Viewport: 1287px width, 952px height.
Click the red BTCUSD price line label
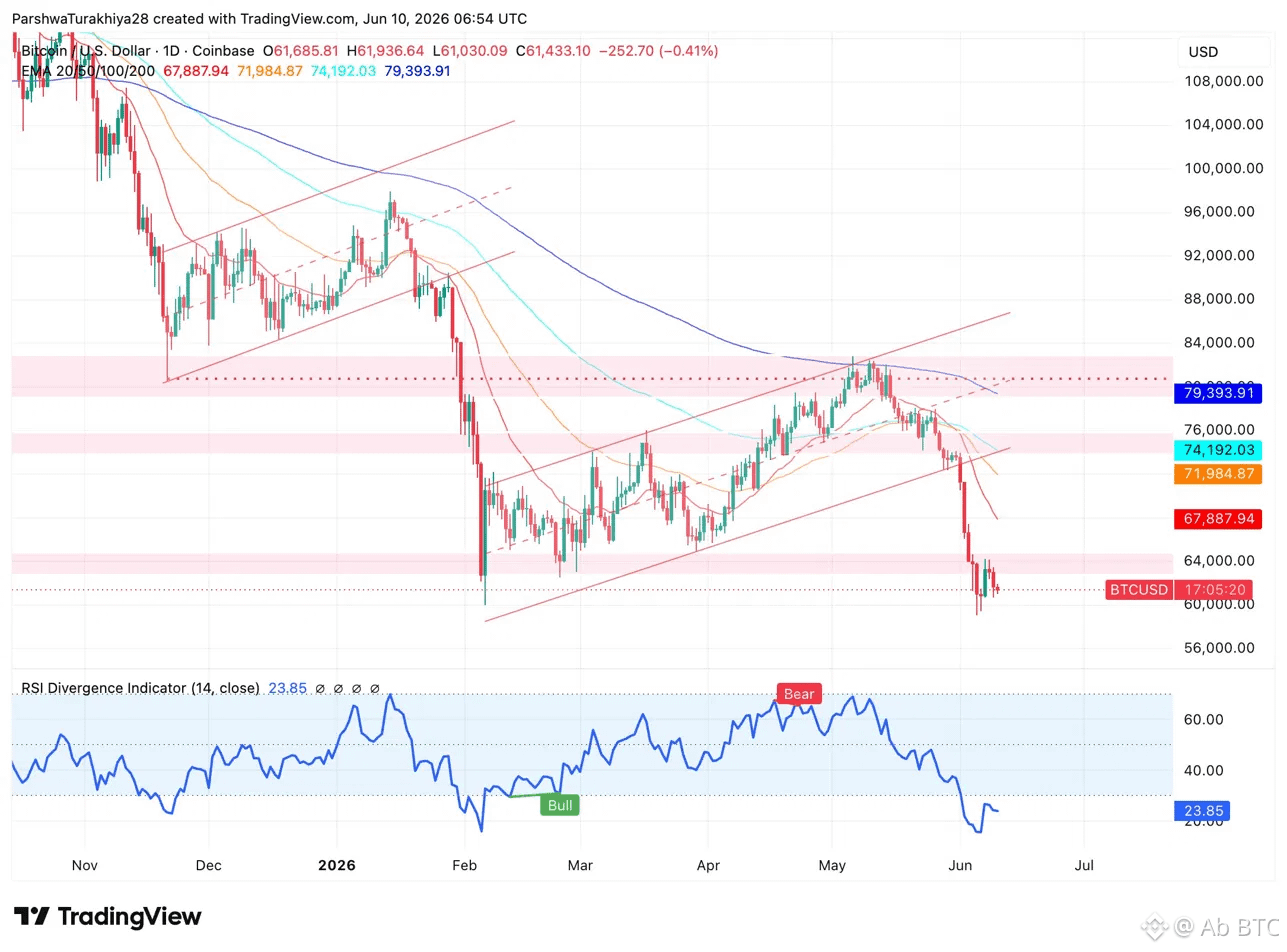(1138, 590)
